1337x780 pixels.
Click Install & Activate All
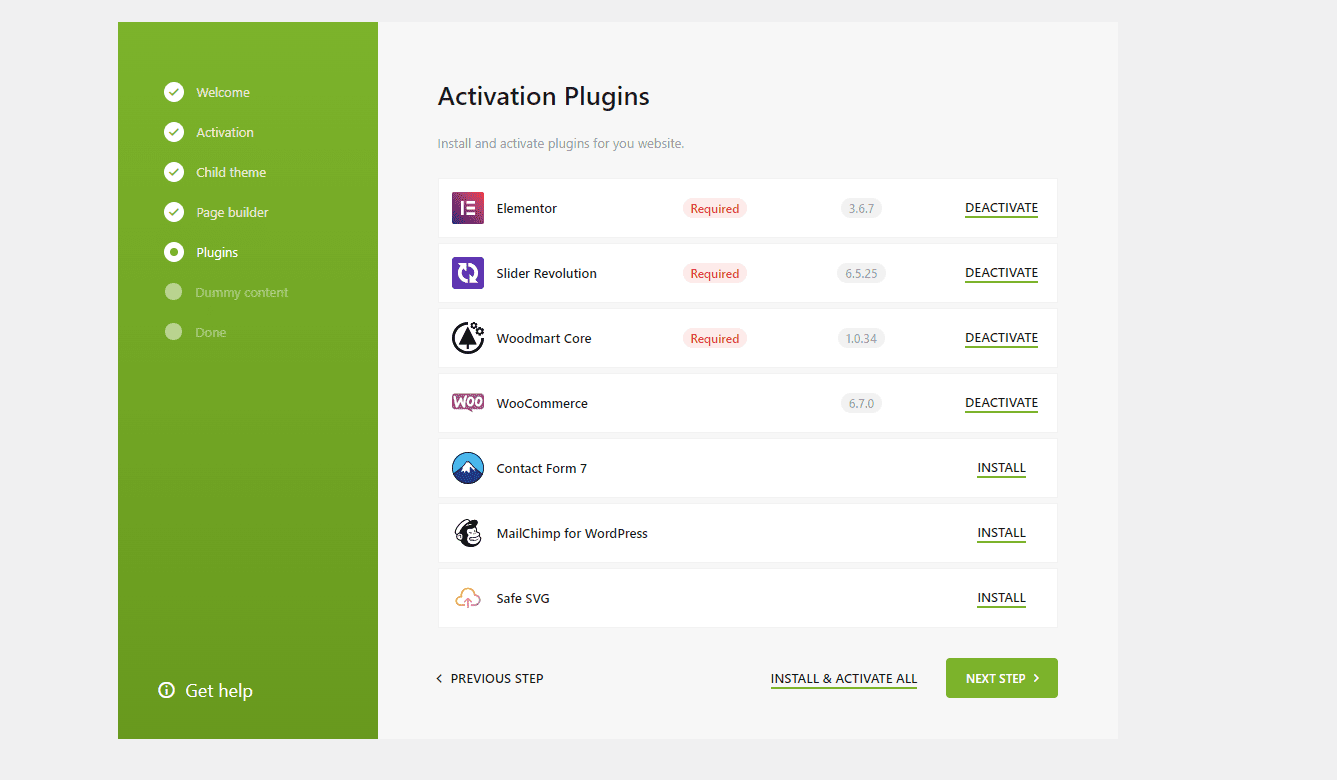843,678
